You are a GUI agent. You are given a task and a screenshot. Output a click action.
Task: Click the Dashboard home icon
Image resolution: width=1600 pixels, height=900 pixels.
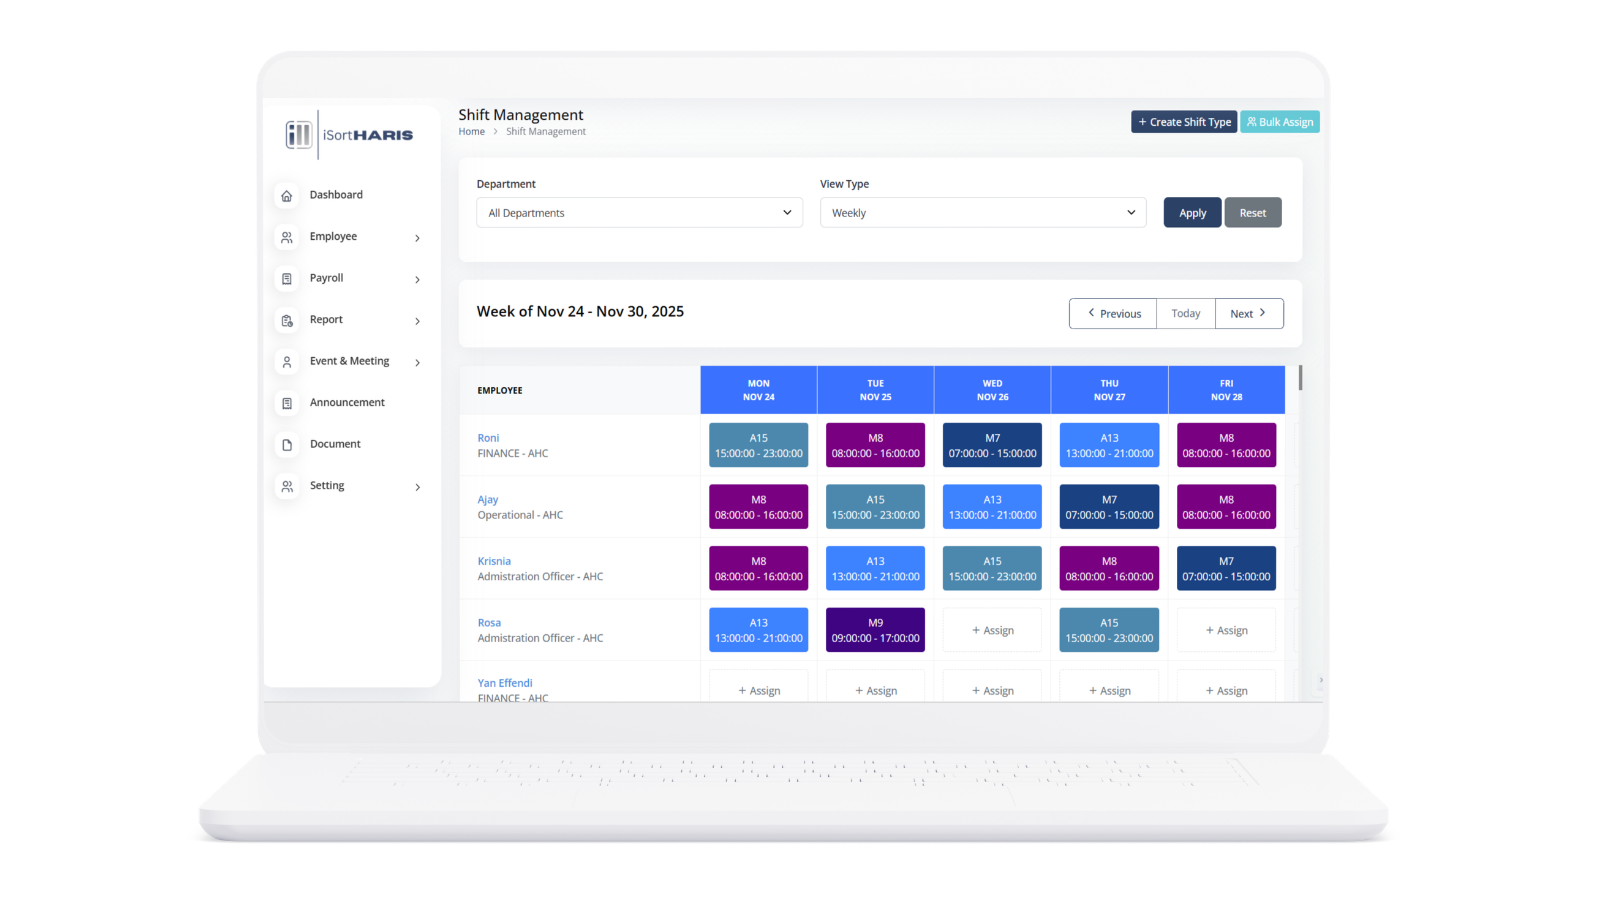pyautogui.click(x=287, y=196)
